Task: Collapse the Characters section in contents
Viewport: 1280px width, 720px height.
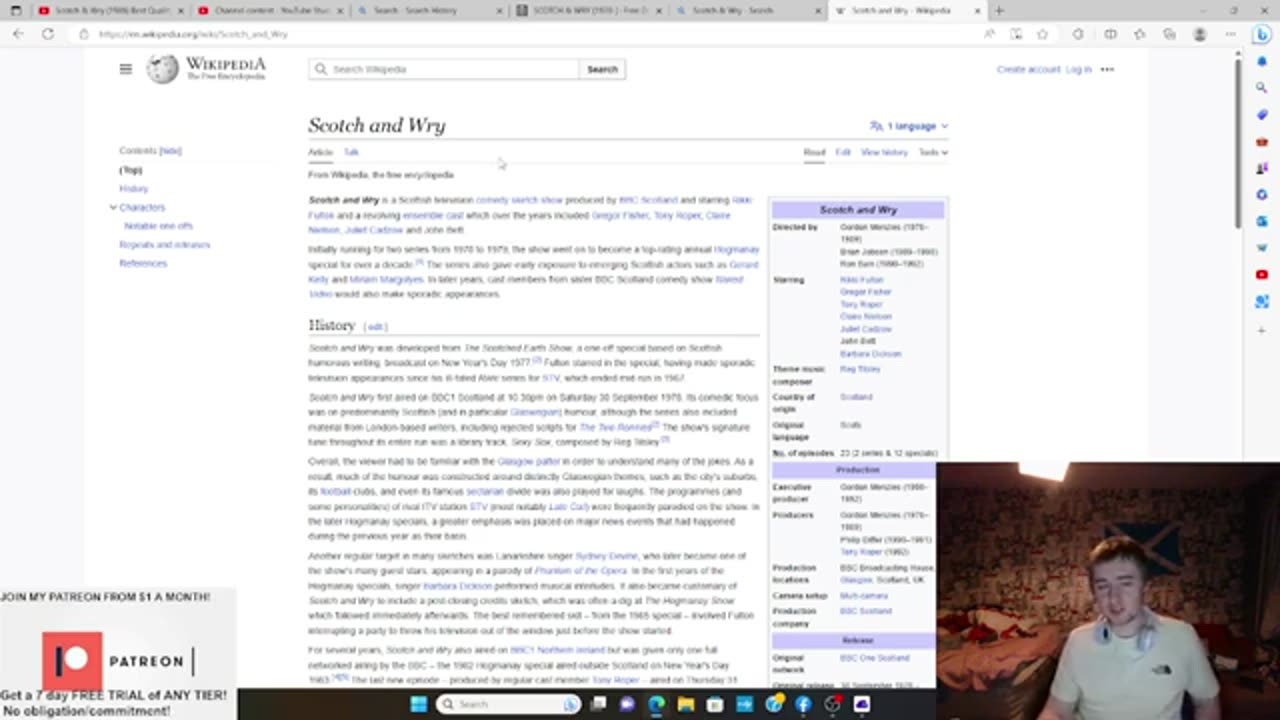Action: (113, 207)
